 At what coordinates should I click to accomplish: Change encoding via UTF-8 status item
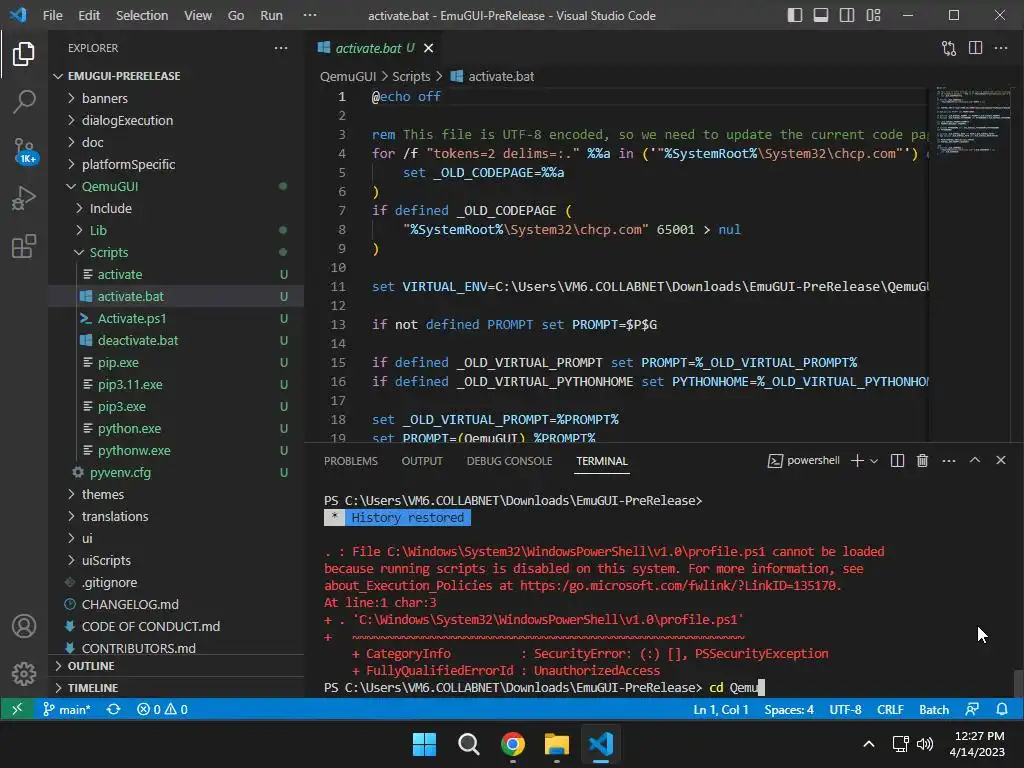click(845, 709)
